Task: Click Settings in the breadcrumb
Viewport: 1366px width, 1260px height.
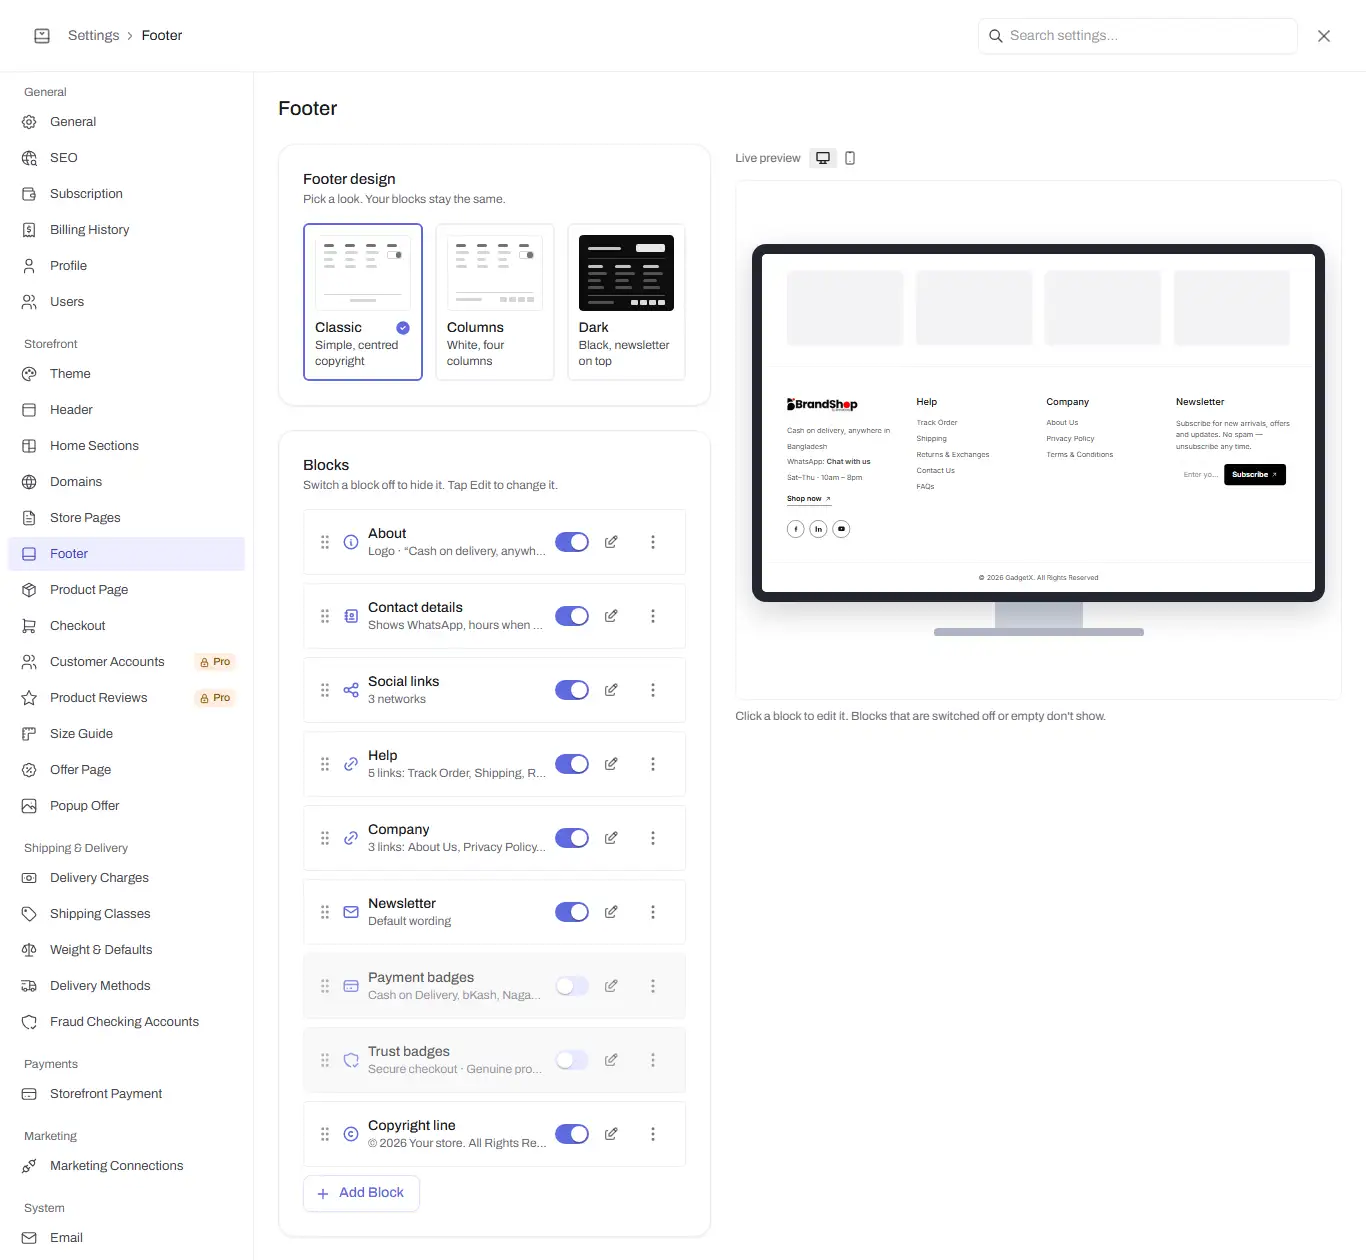Action: [x=93, y=35]
